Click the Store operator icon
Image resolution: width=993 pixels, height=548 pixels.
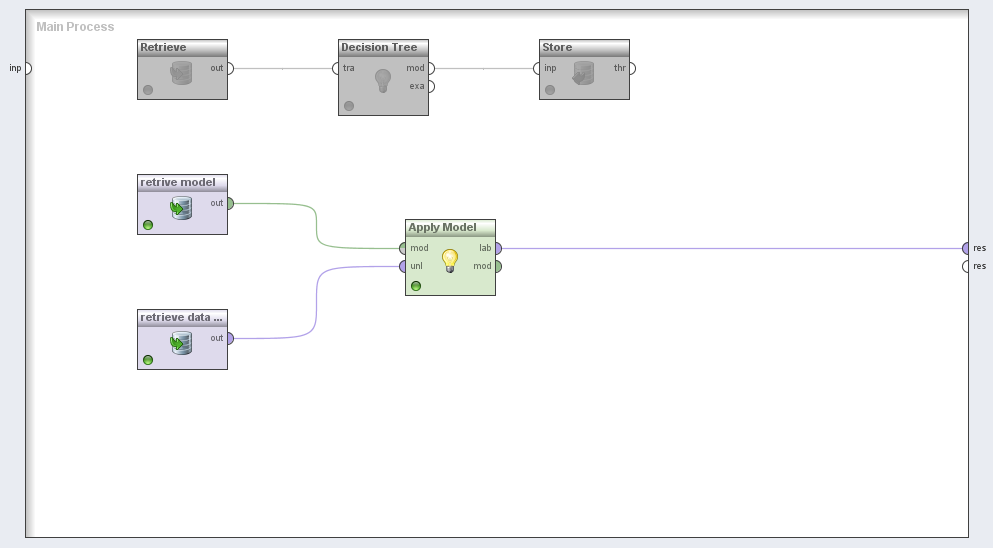click(x=583, y=73)
